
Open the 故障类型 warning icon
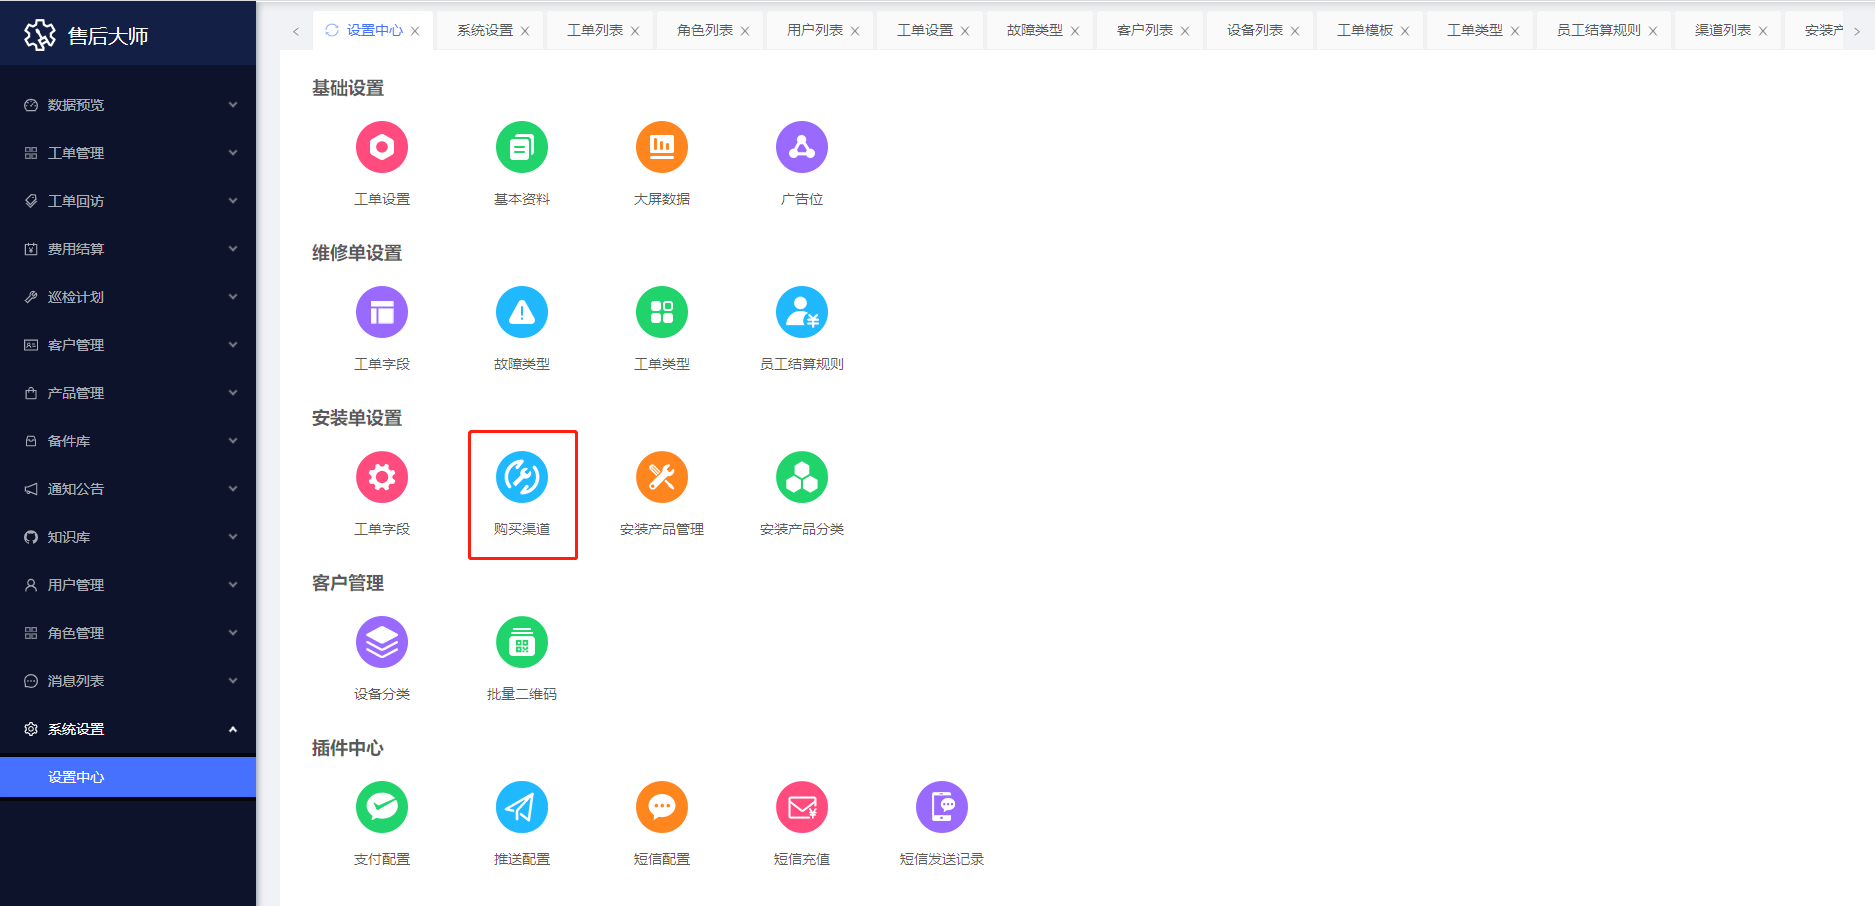(x=522, y=313)
